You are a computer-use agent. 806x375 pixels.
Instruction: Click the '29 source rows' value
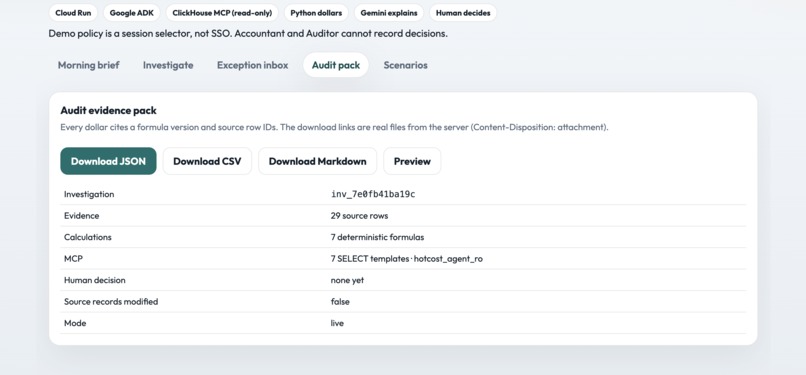(359, 216)
